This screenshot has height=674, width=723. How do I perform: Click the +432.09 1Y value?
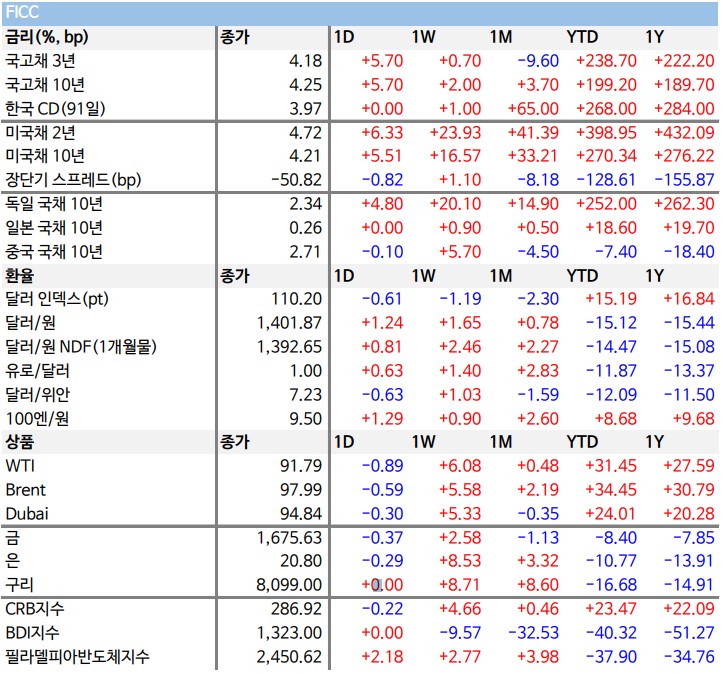[x=684, y=133]
